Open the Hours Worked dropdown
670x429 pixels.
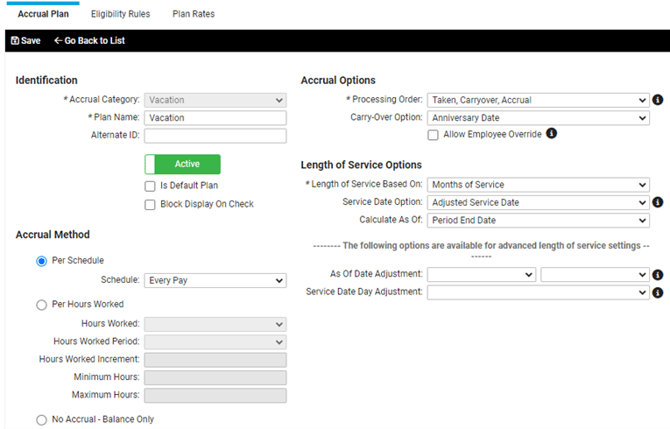(215, 324)
